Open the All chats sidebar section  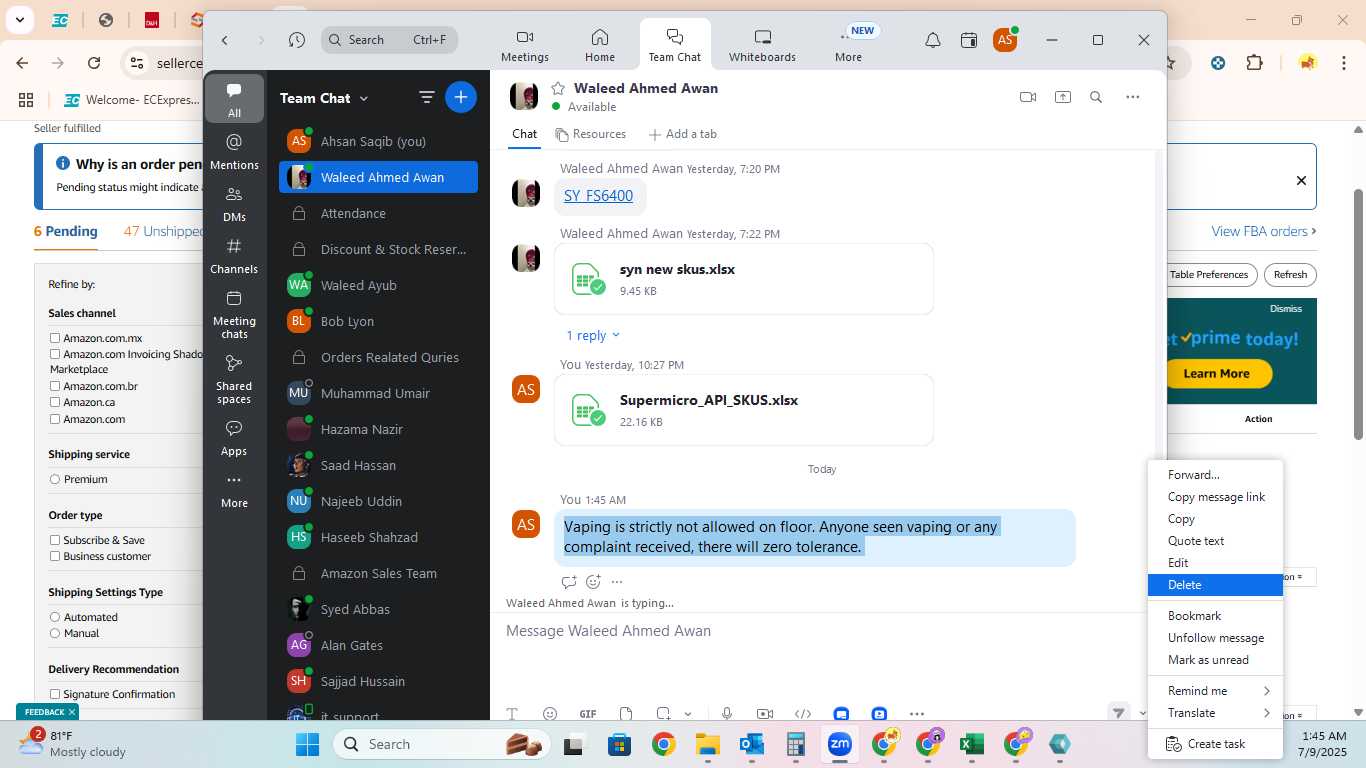[x=234, y=98]
